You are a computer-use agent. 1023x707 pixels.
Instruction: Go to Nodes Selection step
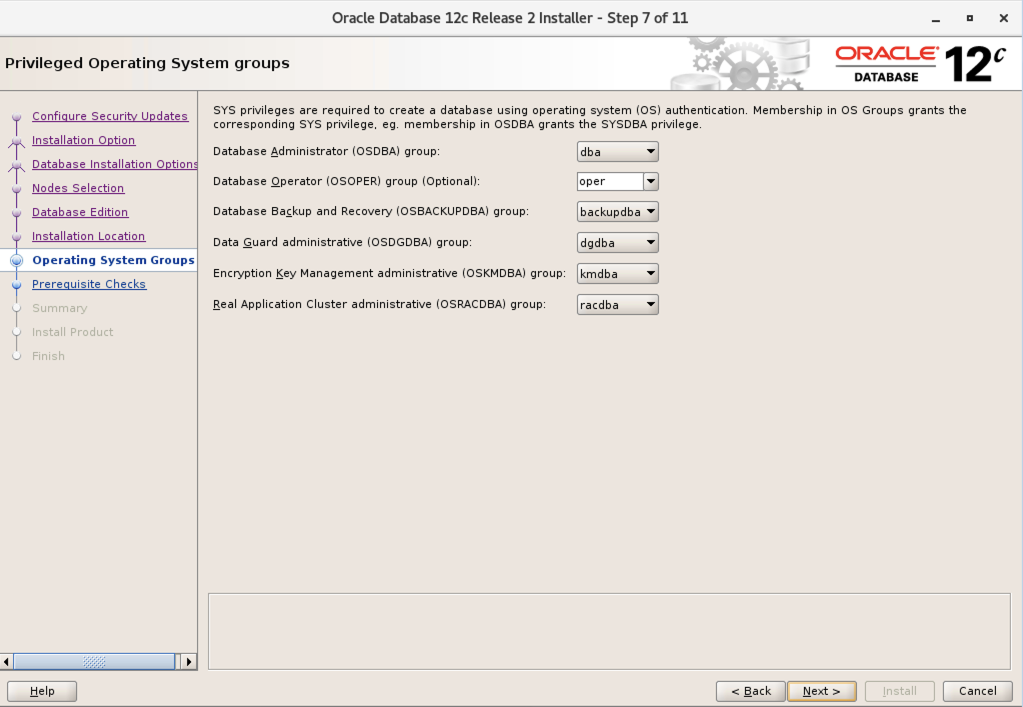[78, 188]
